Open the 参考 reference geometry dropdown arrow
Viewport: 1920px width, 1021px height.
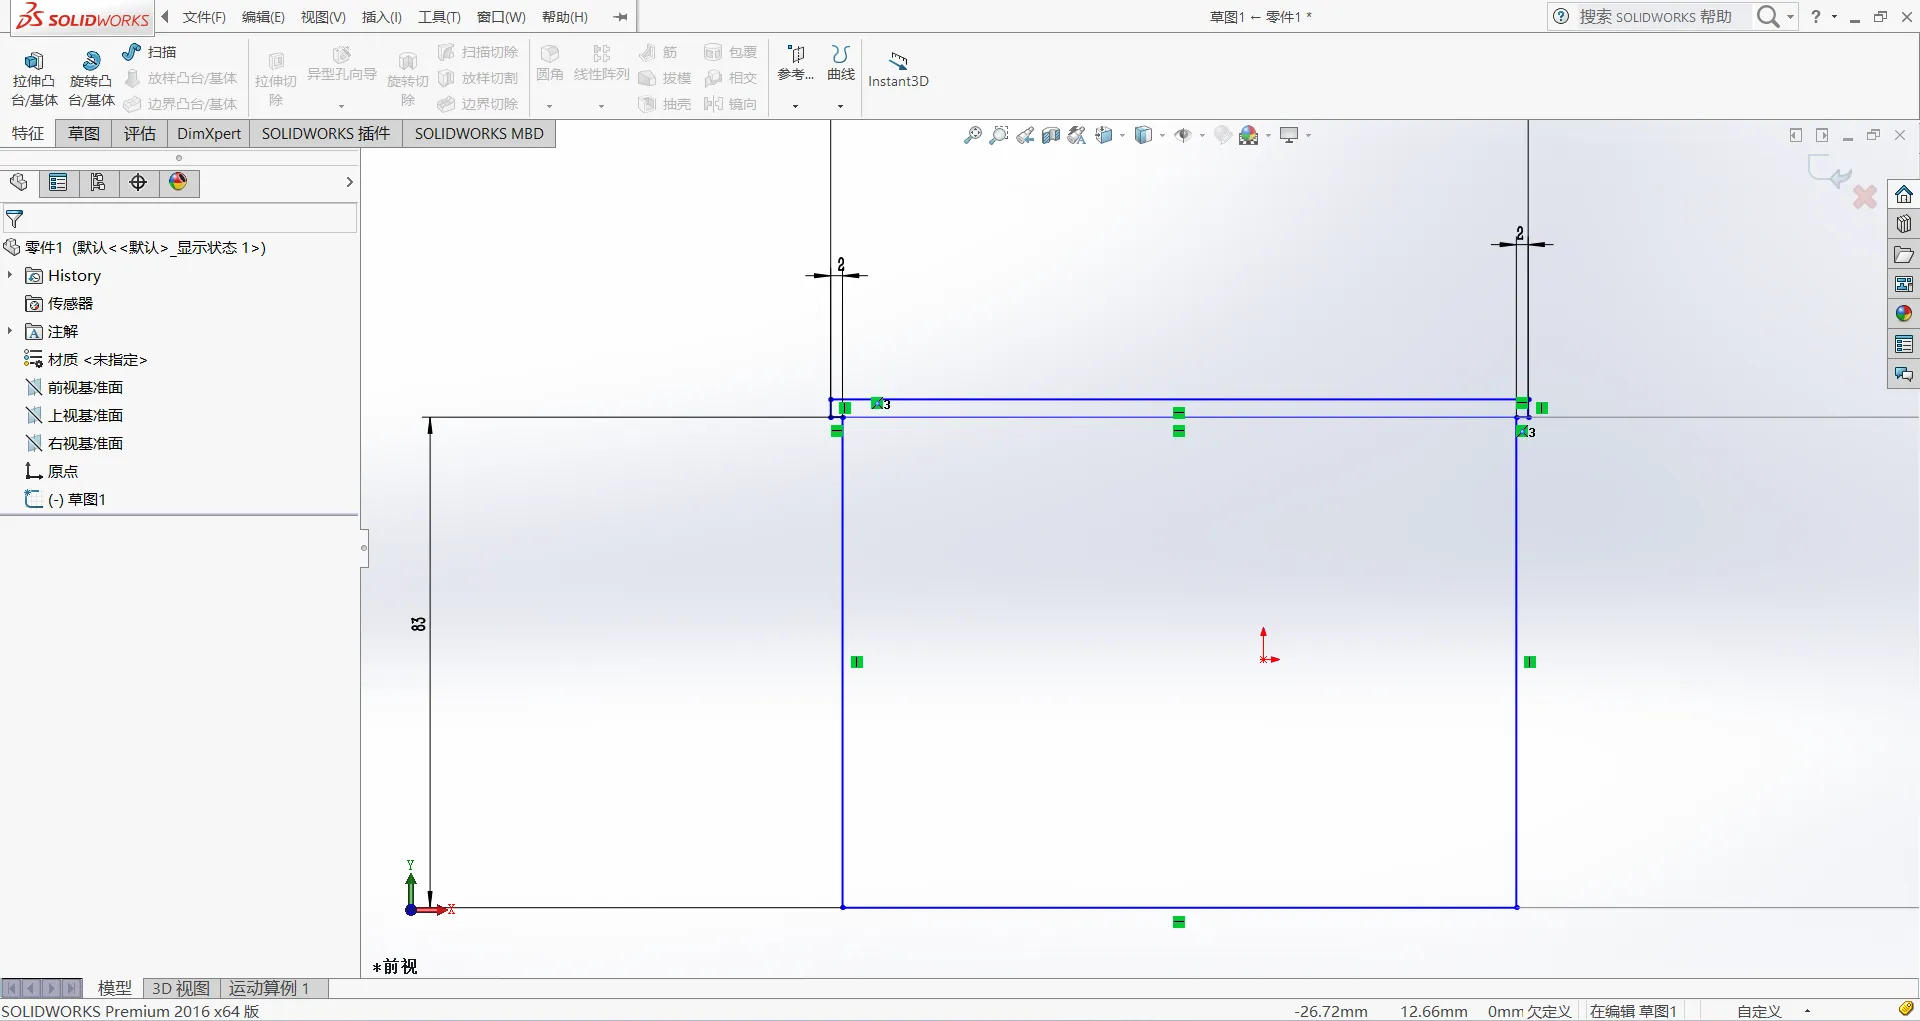click(x=796, y=105)
